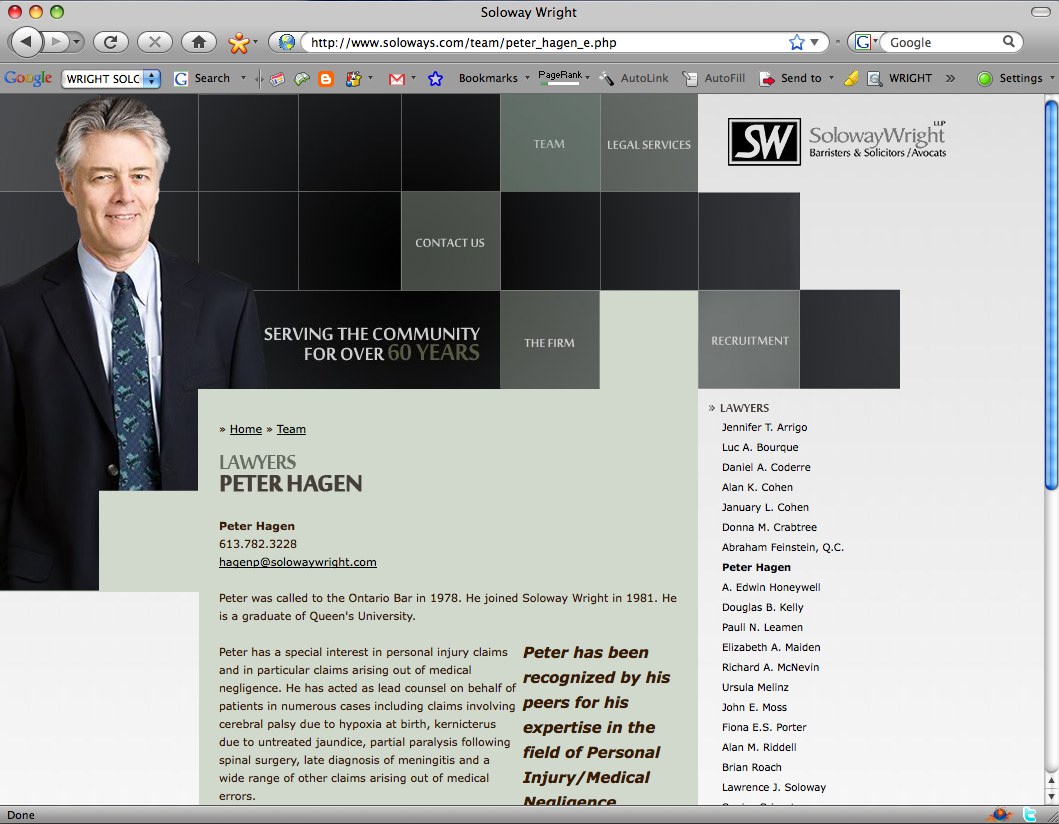1059x824 pixels.
Task: Open the TEAM navigation tile
Action: click(550, 143)
